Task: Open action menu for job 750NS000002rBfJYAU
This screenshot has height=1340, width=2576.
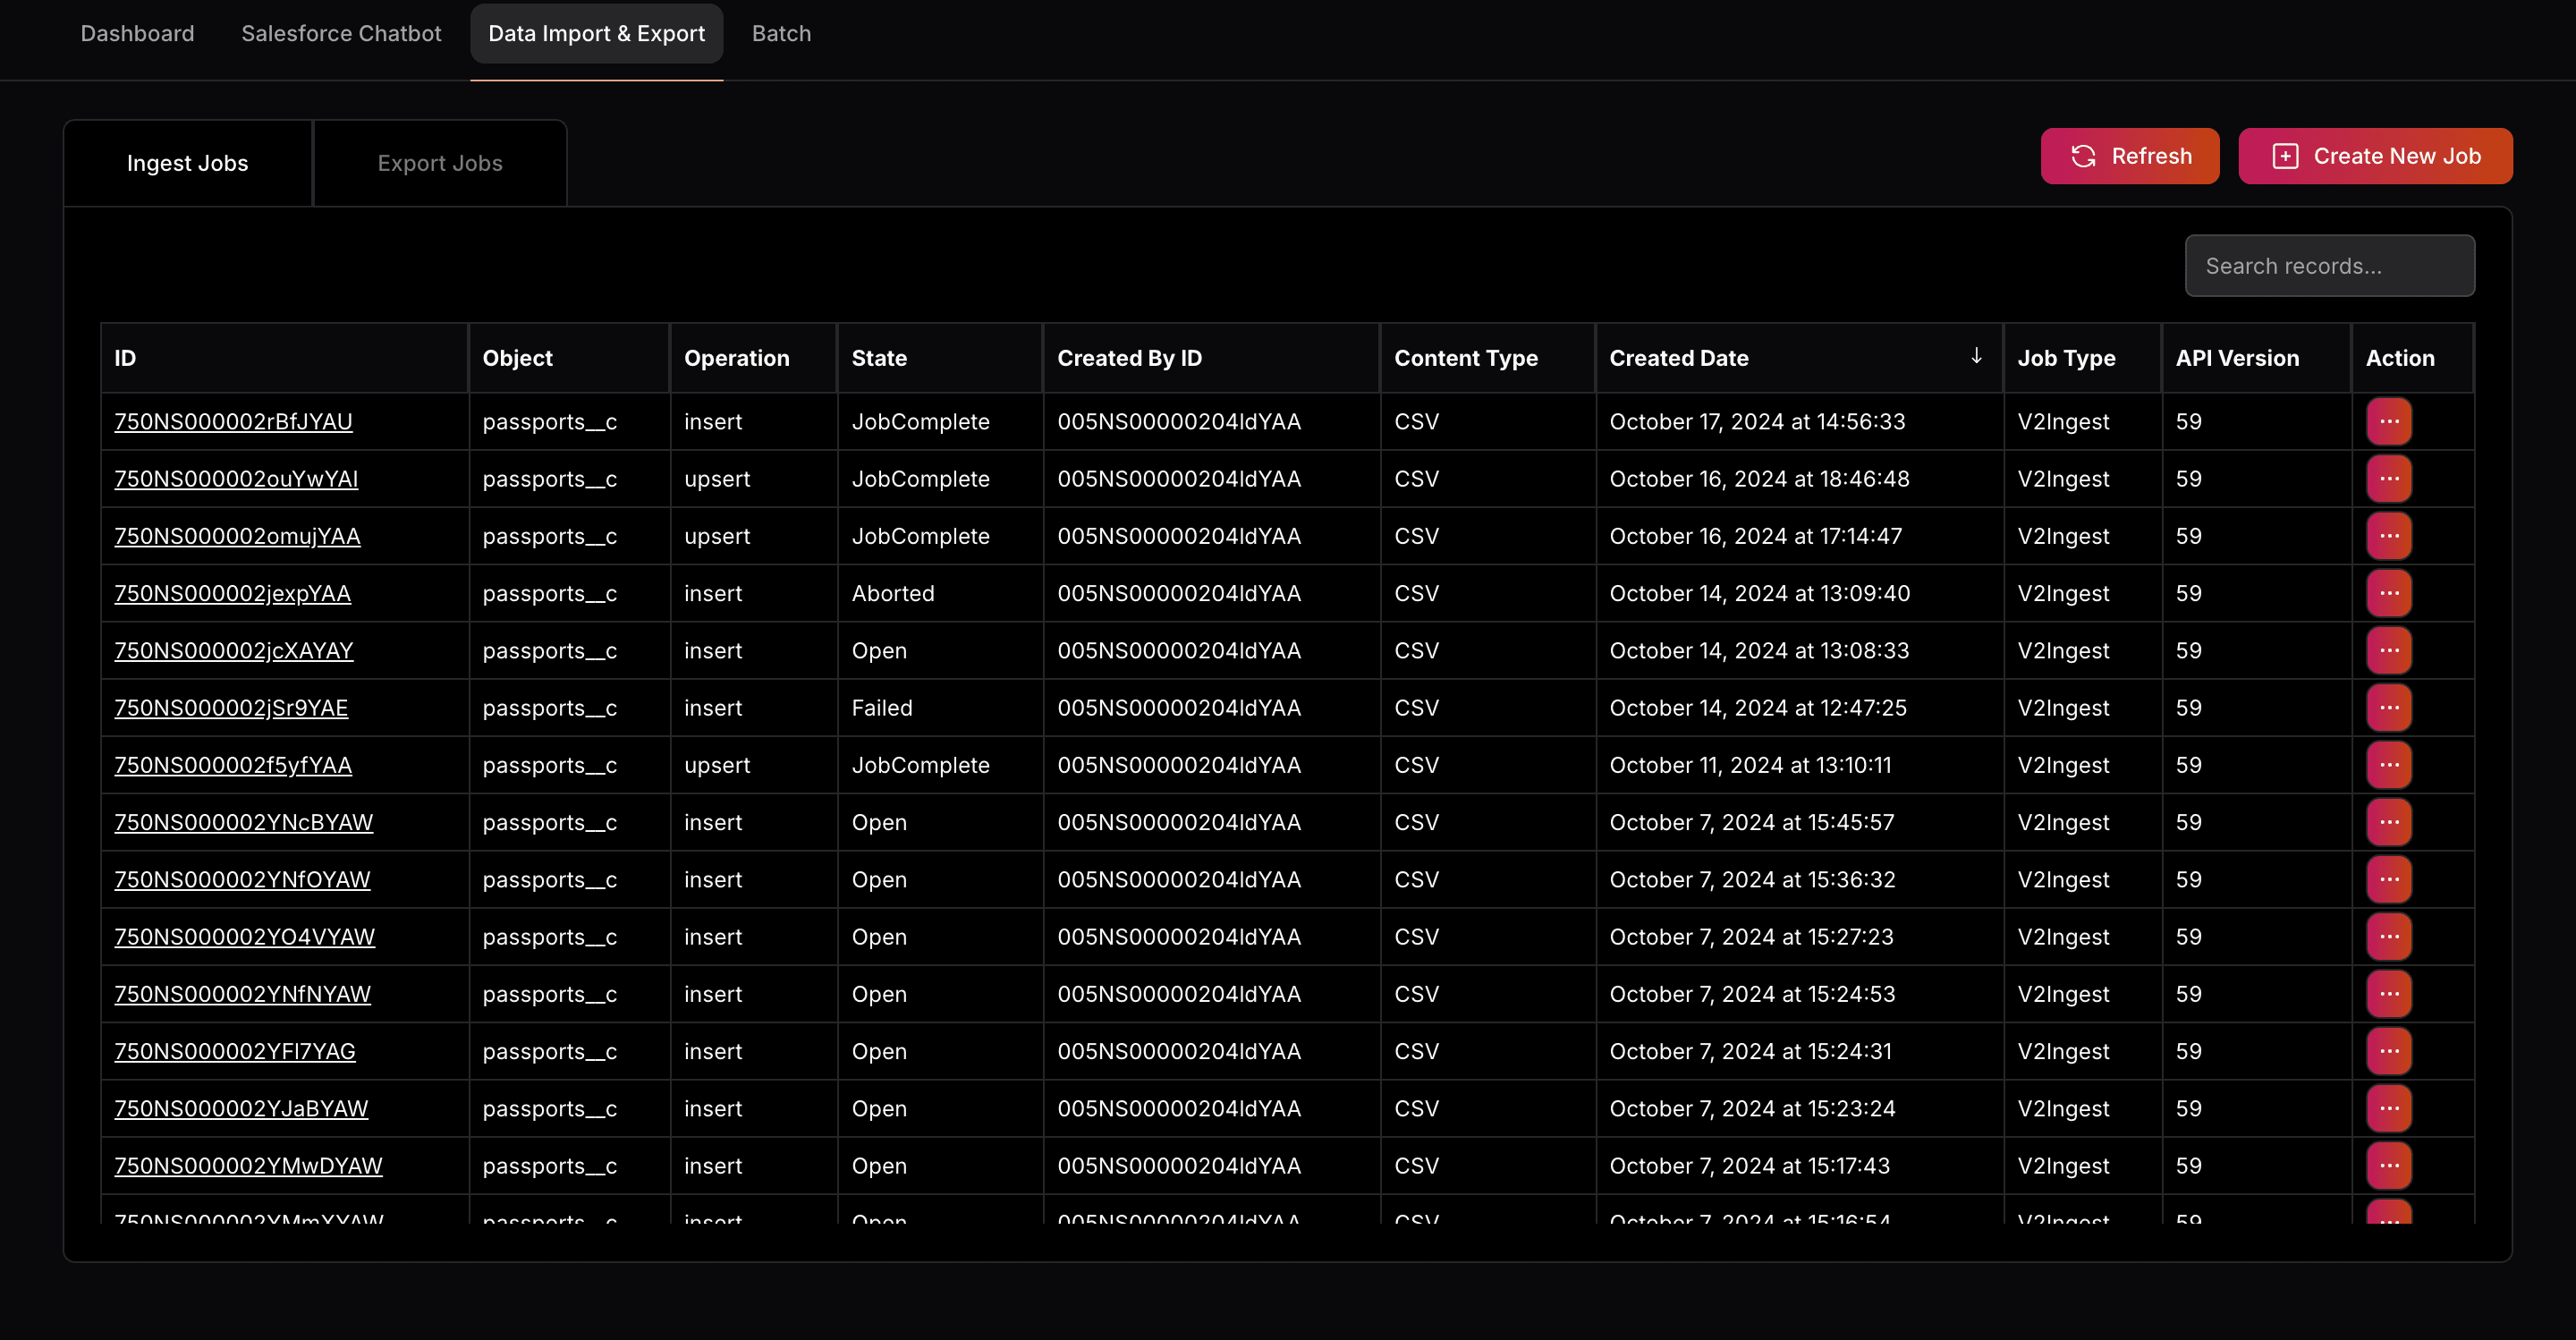Action: [x=2388, y=421]
